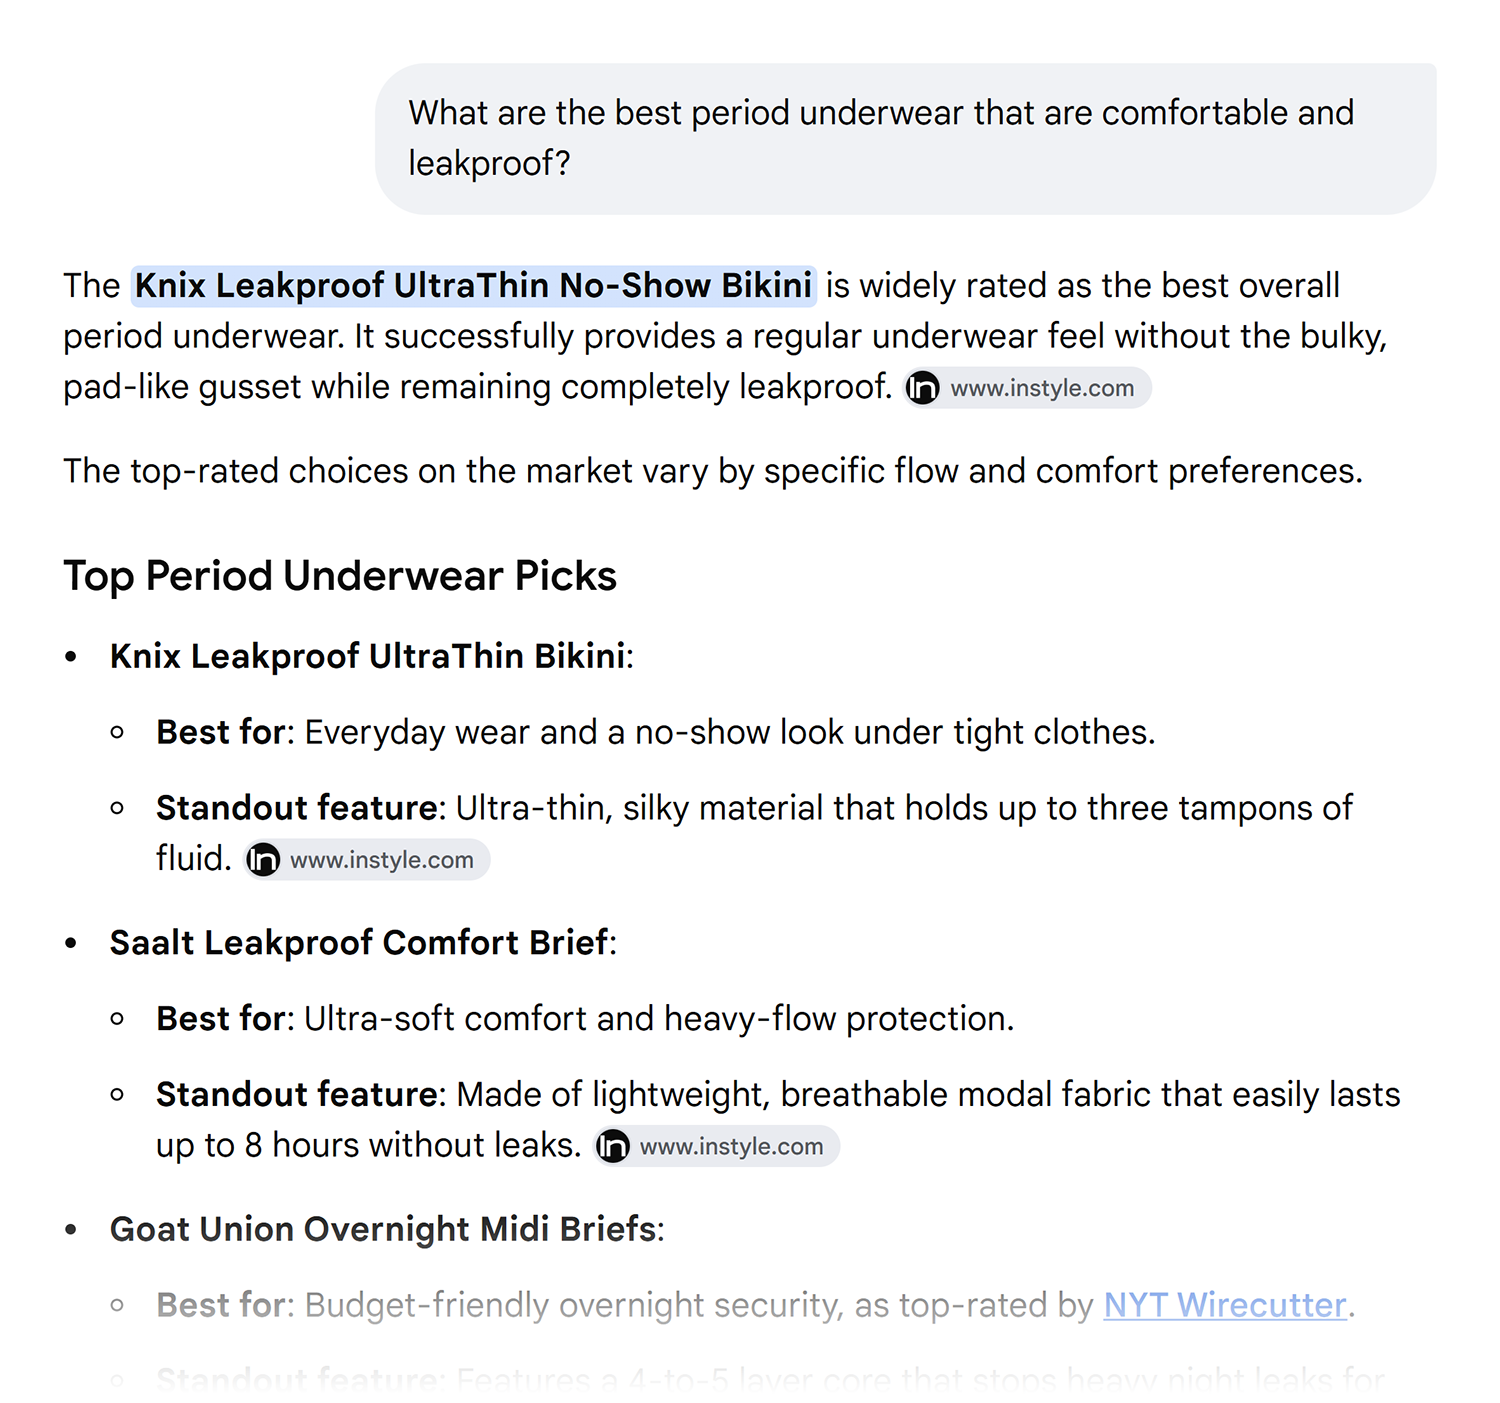
Task: Open the www.instyle.com source chip after "without leaks."
Action: pos(717,1146)
